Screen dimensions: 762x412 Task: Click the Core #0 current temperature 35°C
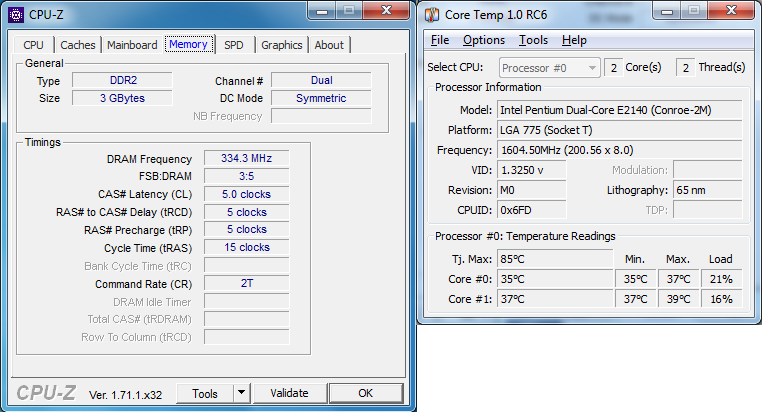555,279
